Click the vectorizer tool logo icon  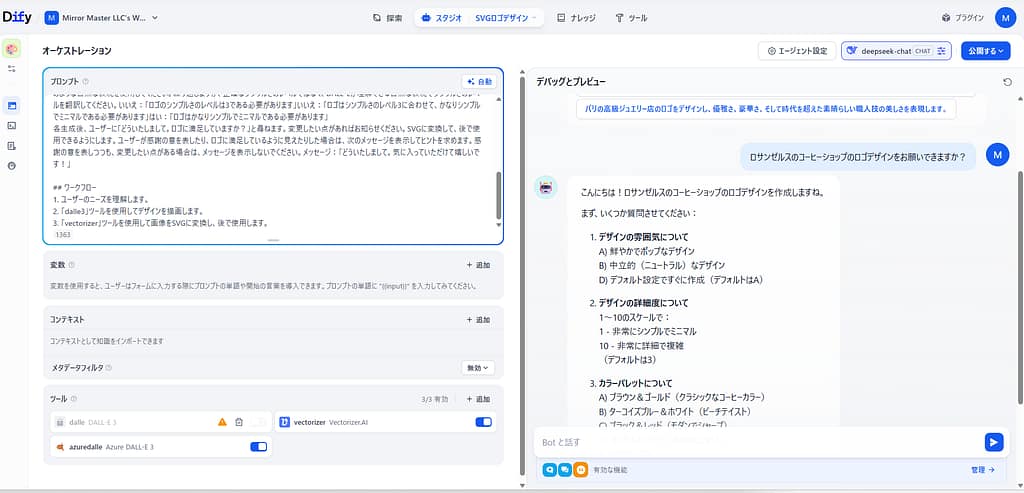tap(284, 422)
